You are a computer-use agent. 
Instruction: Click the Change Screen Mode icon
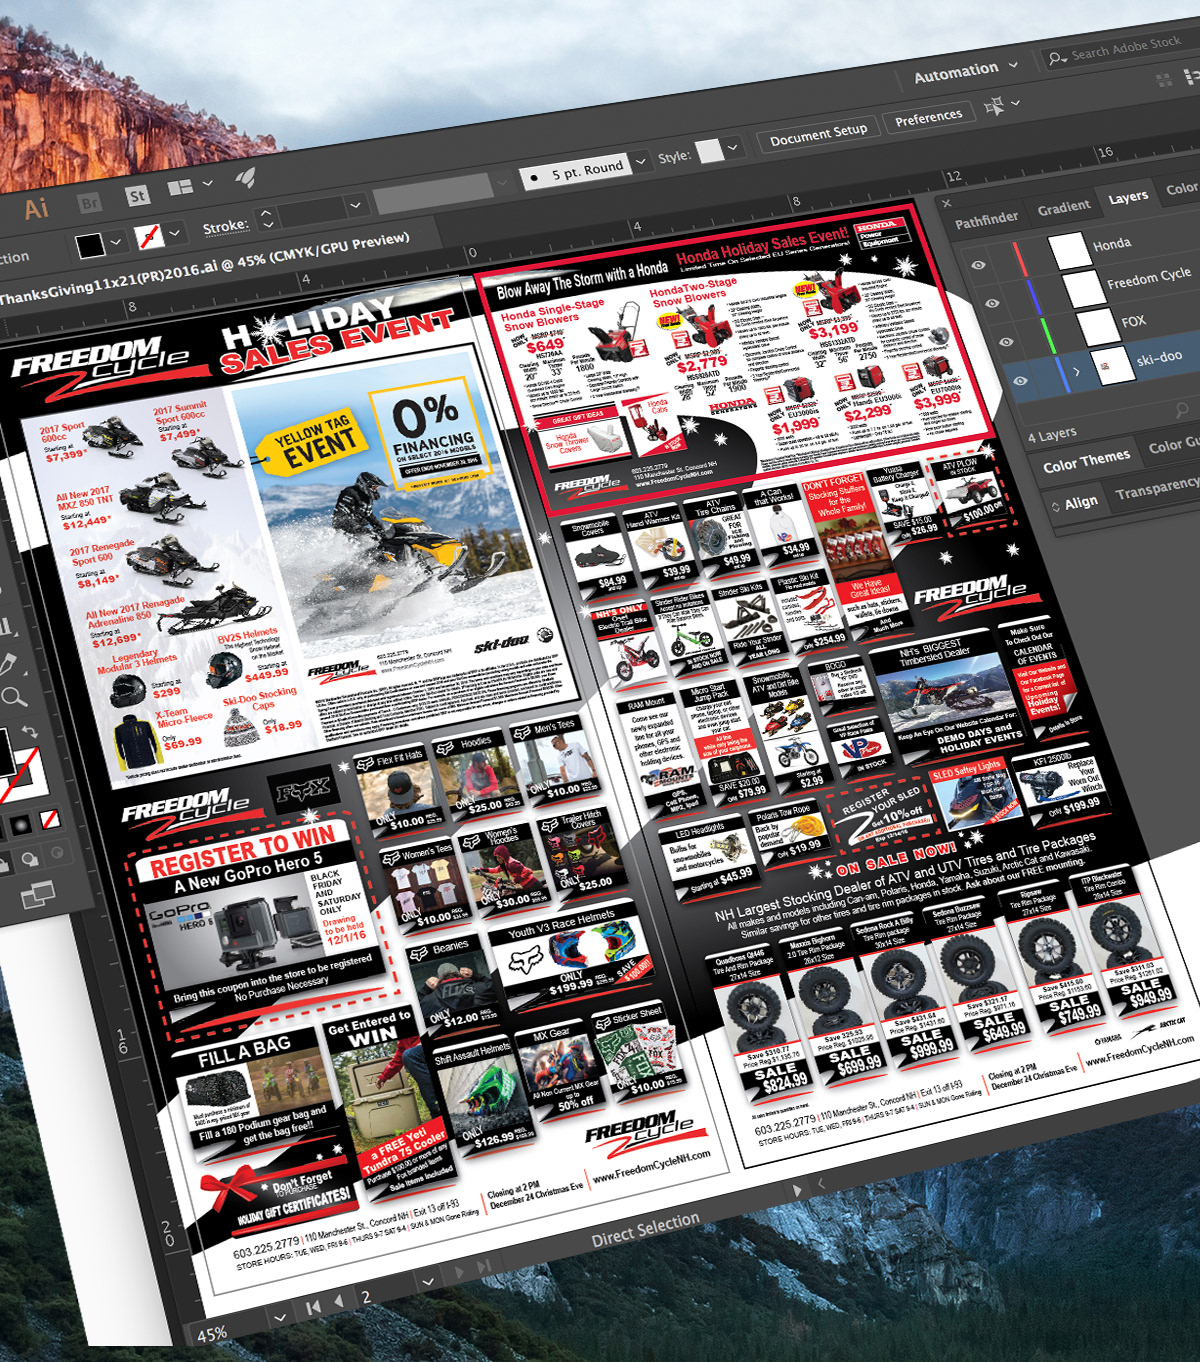point(37,895)
